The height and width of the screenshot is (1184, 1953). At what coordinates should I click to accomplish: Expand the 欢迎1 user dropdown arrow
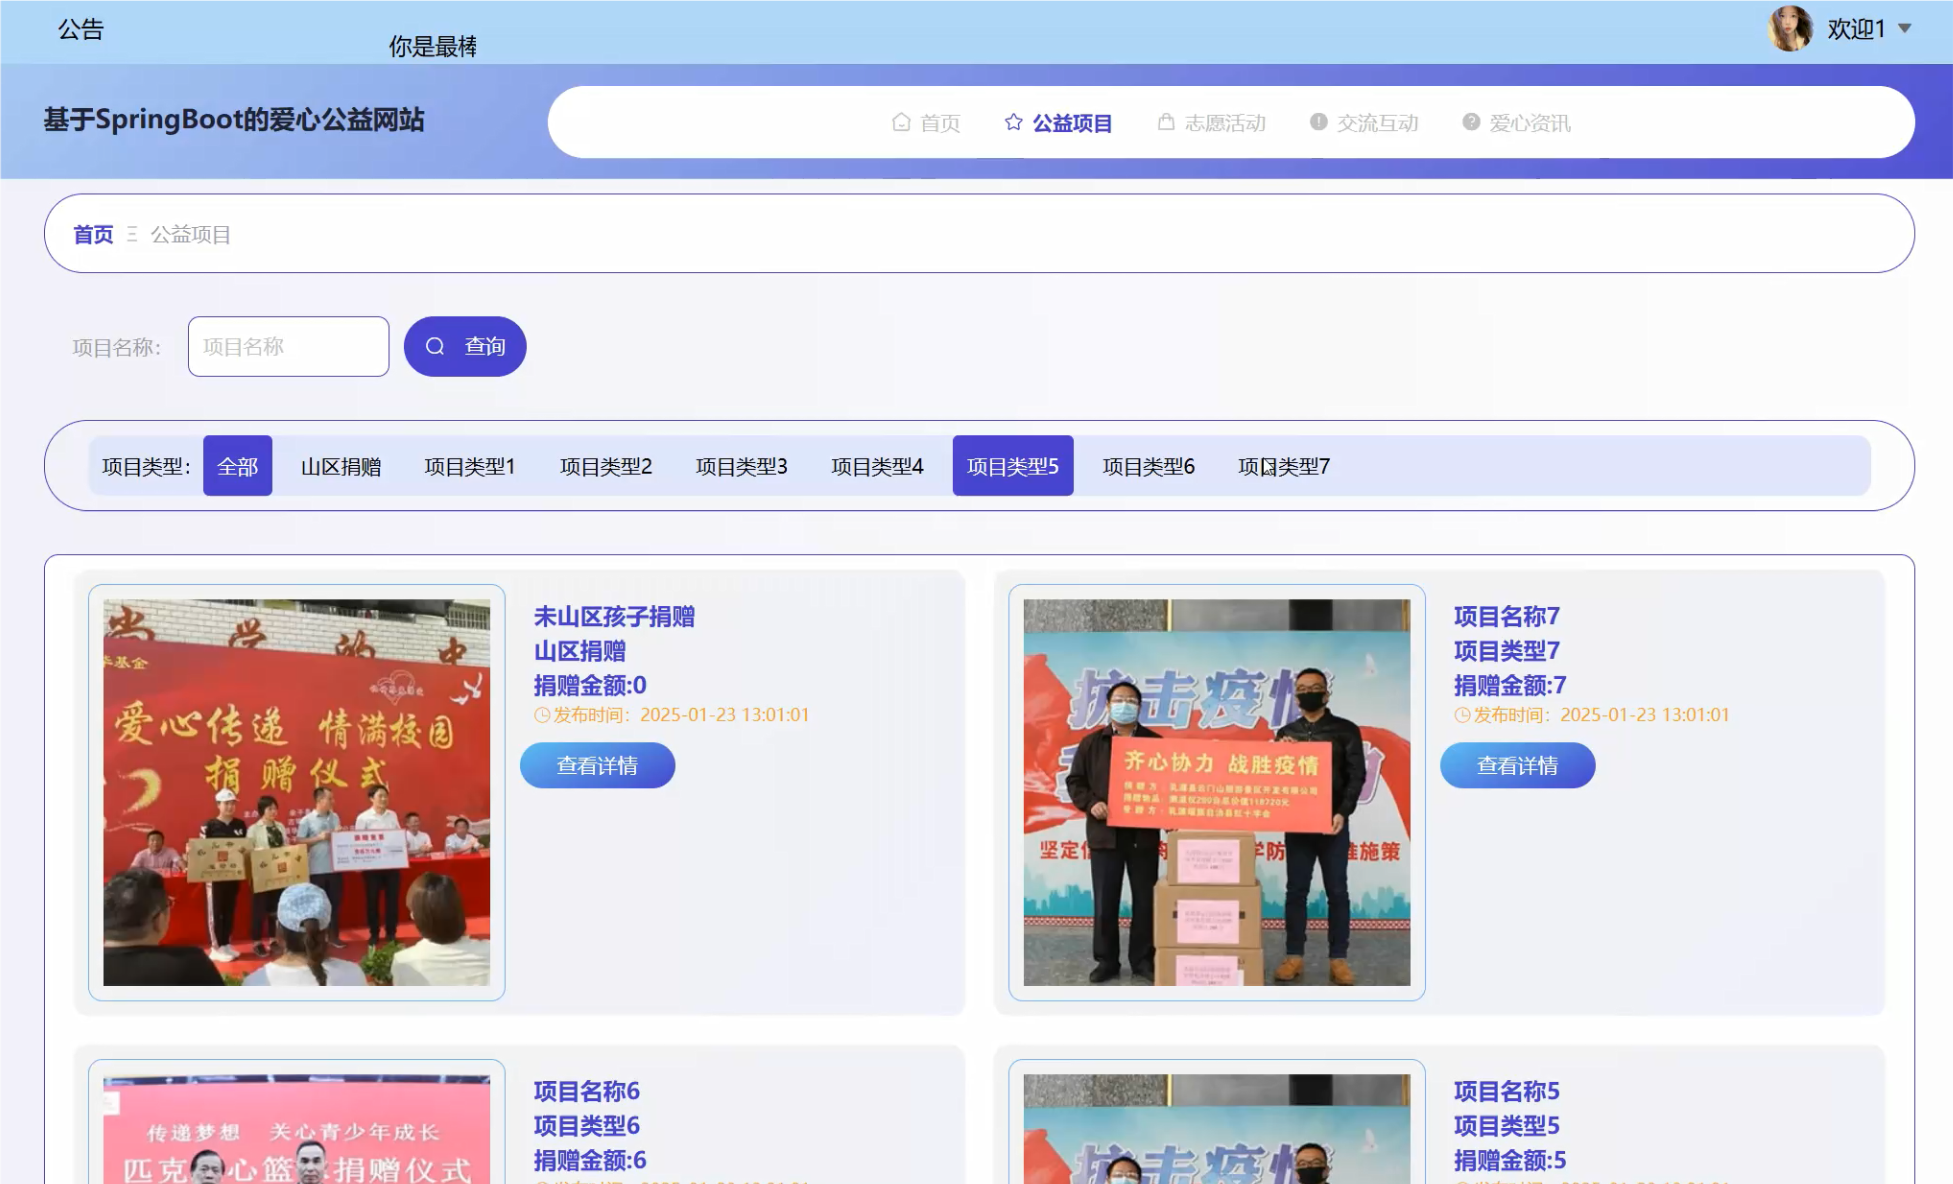[1905, 28]
